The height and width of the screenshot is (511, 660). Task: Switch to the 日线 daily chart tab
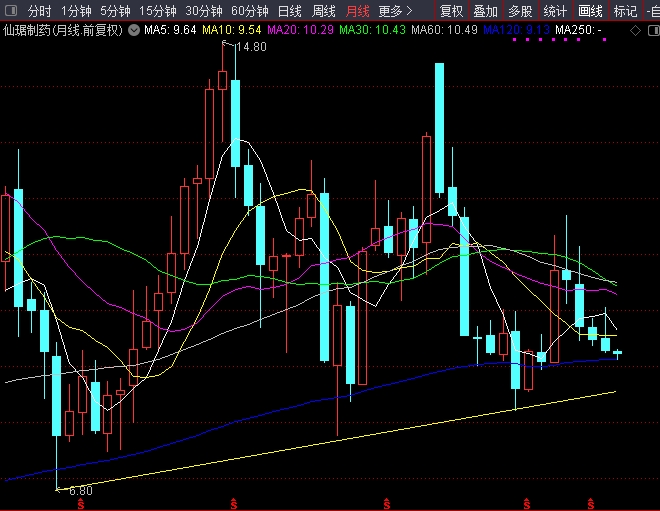pyautogui.click(x=290, y=11)
